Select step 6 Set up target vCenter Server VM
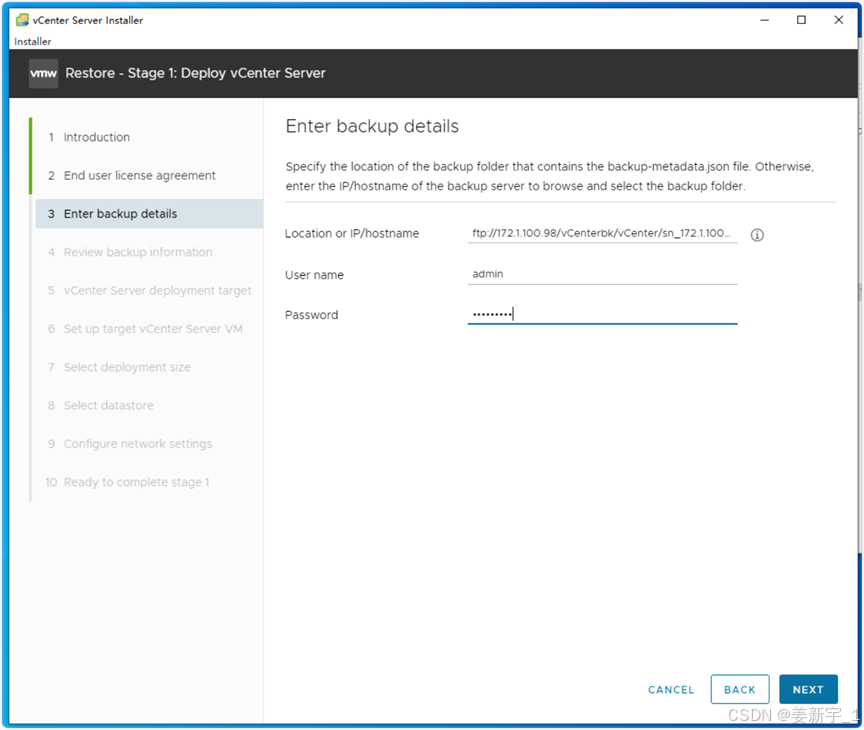864x730 pixels. coord(153,329)
